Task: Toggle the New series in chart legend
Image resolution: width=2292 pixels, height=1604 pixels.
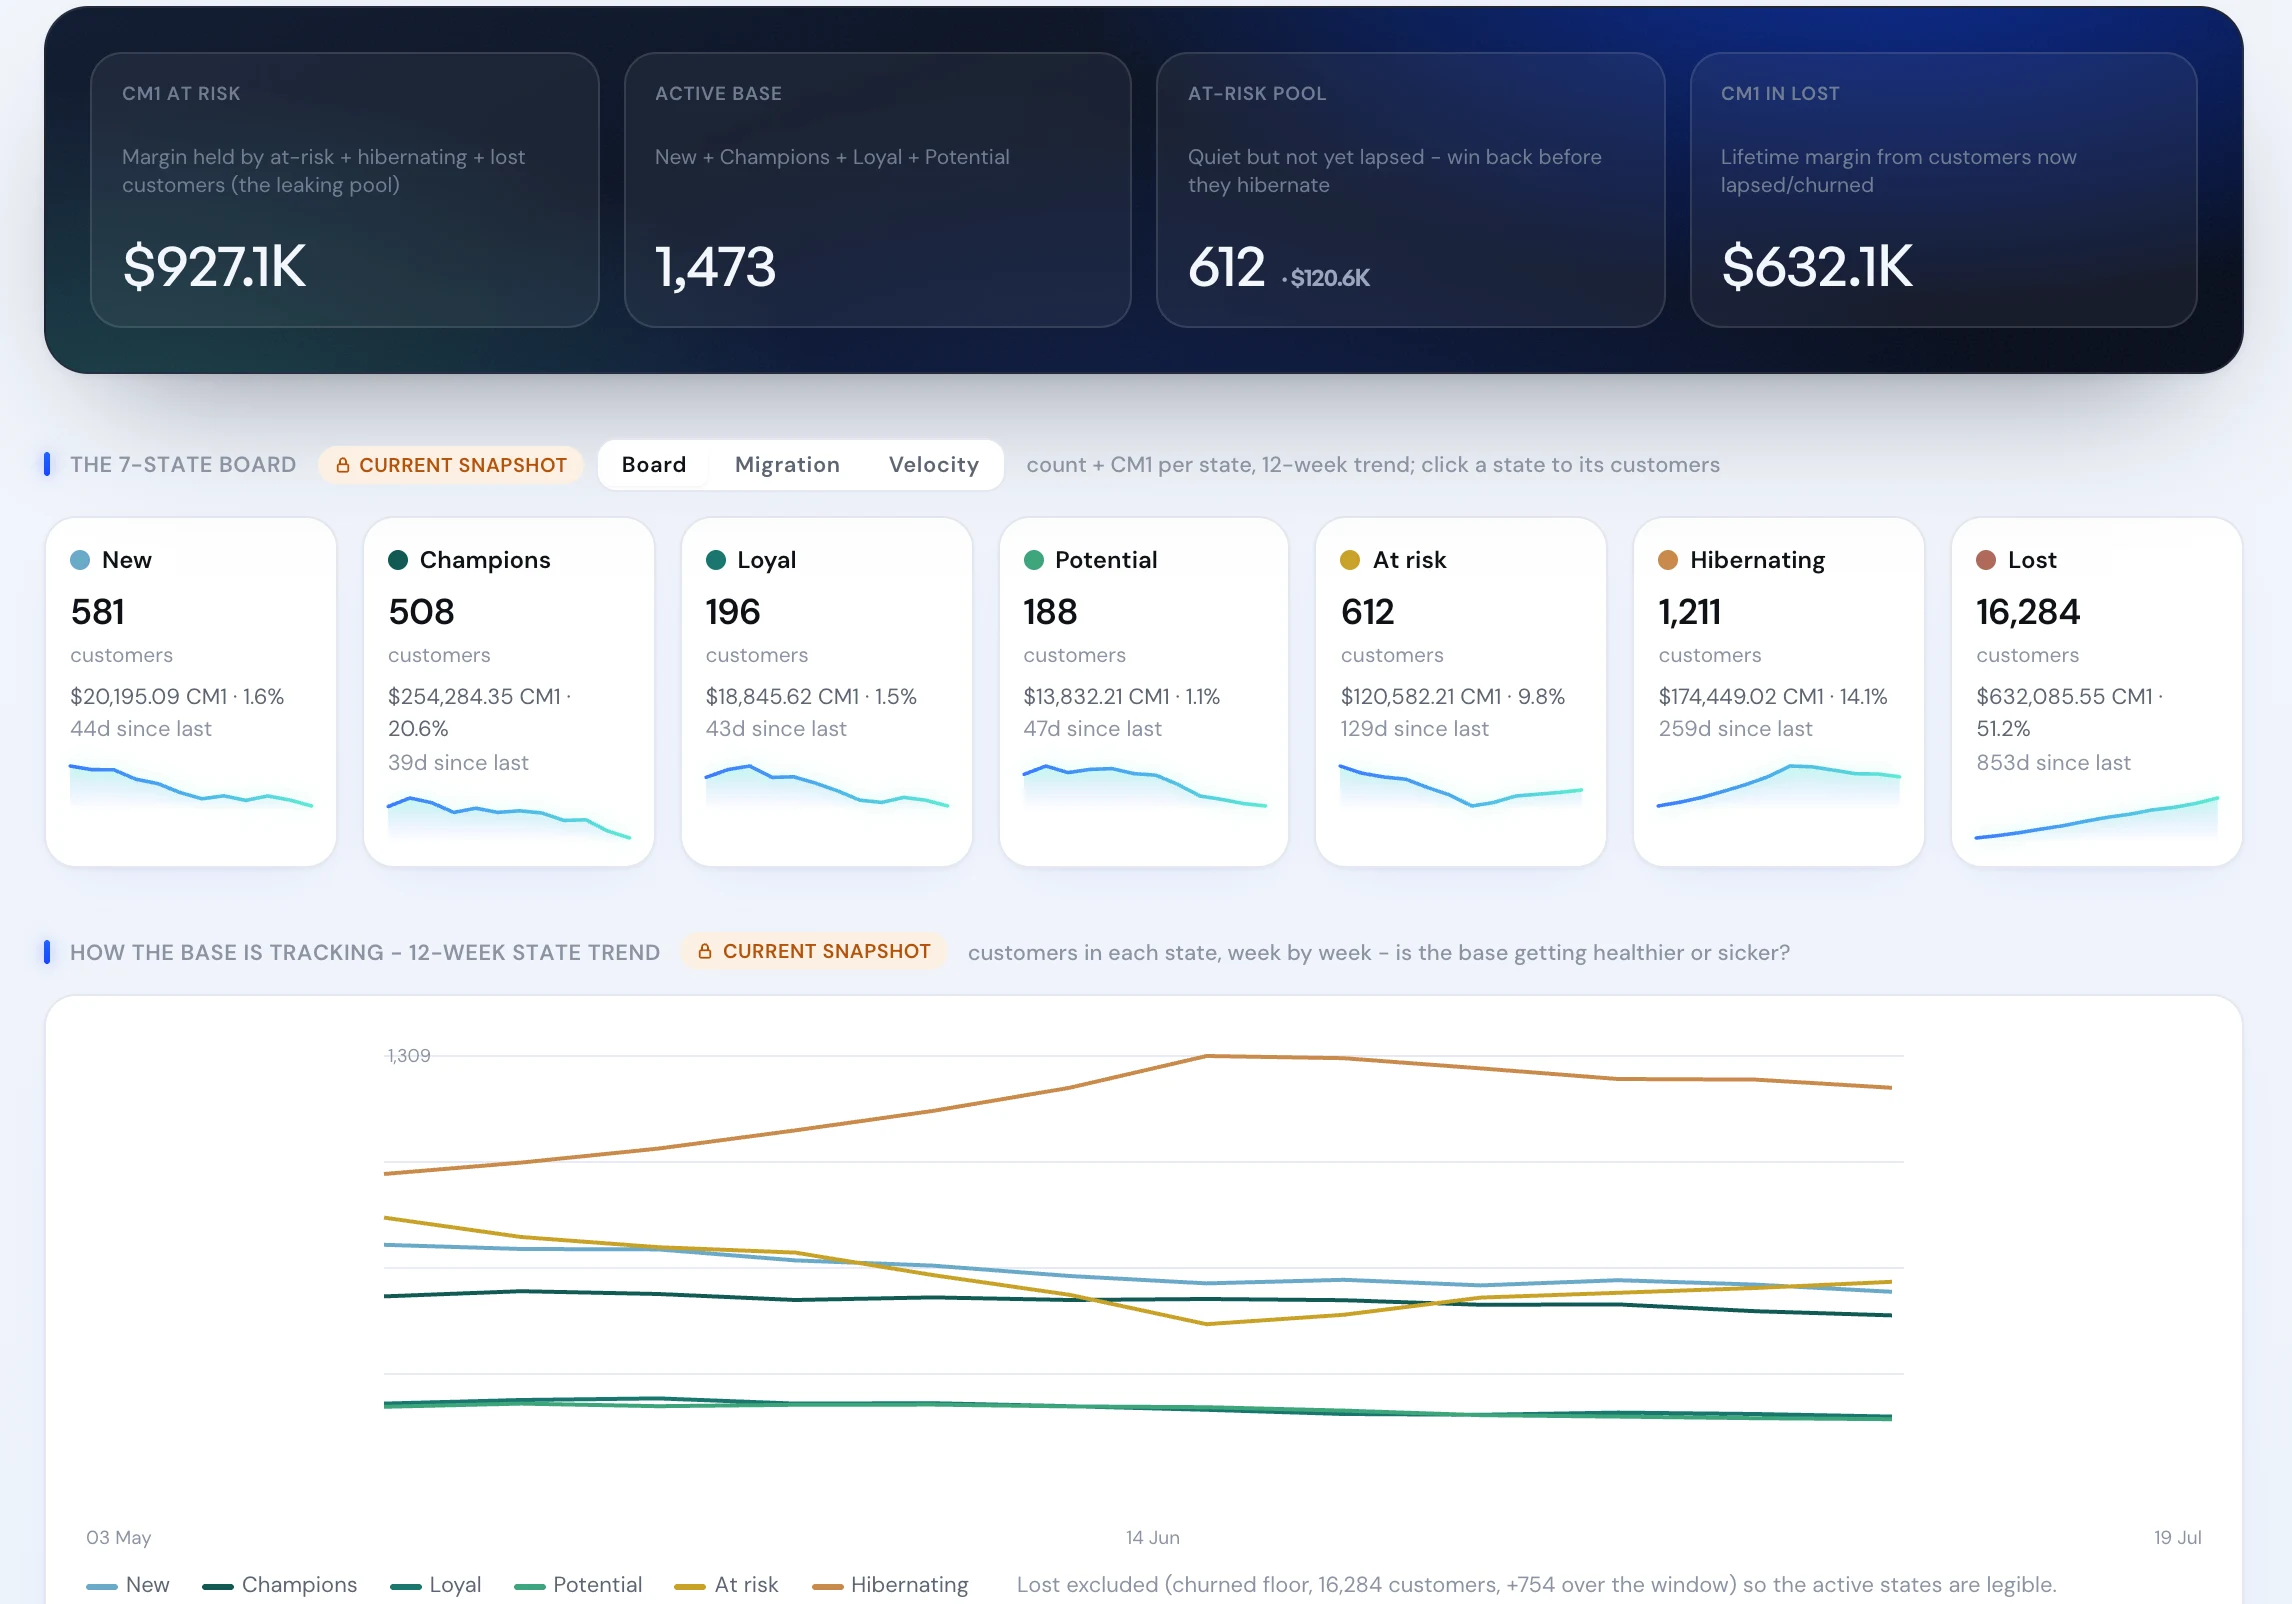Action: (128, 1585)
